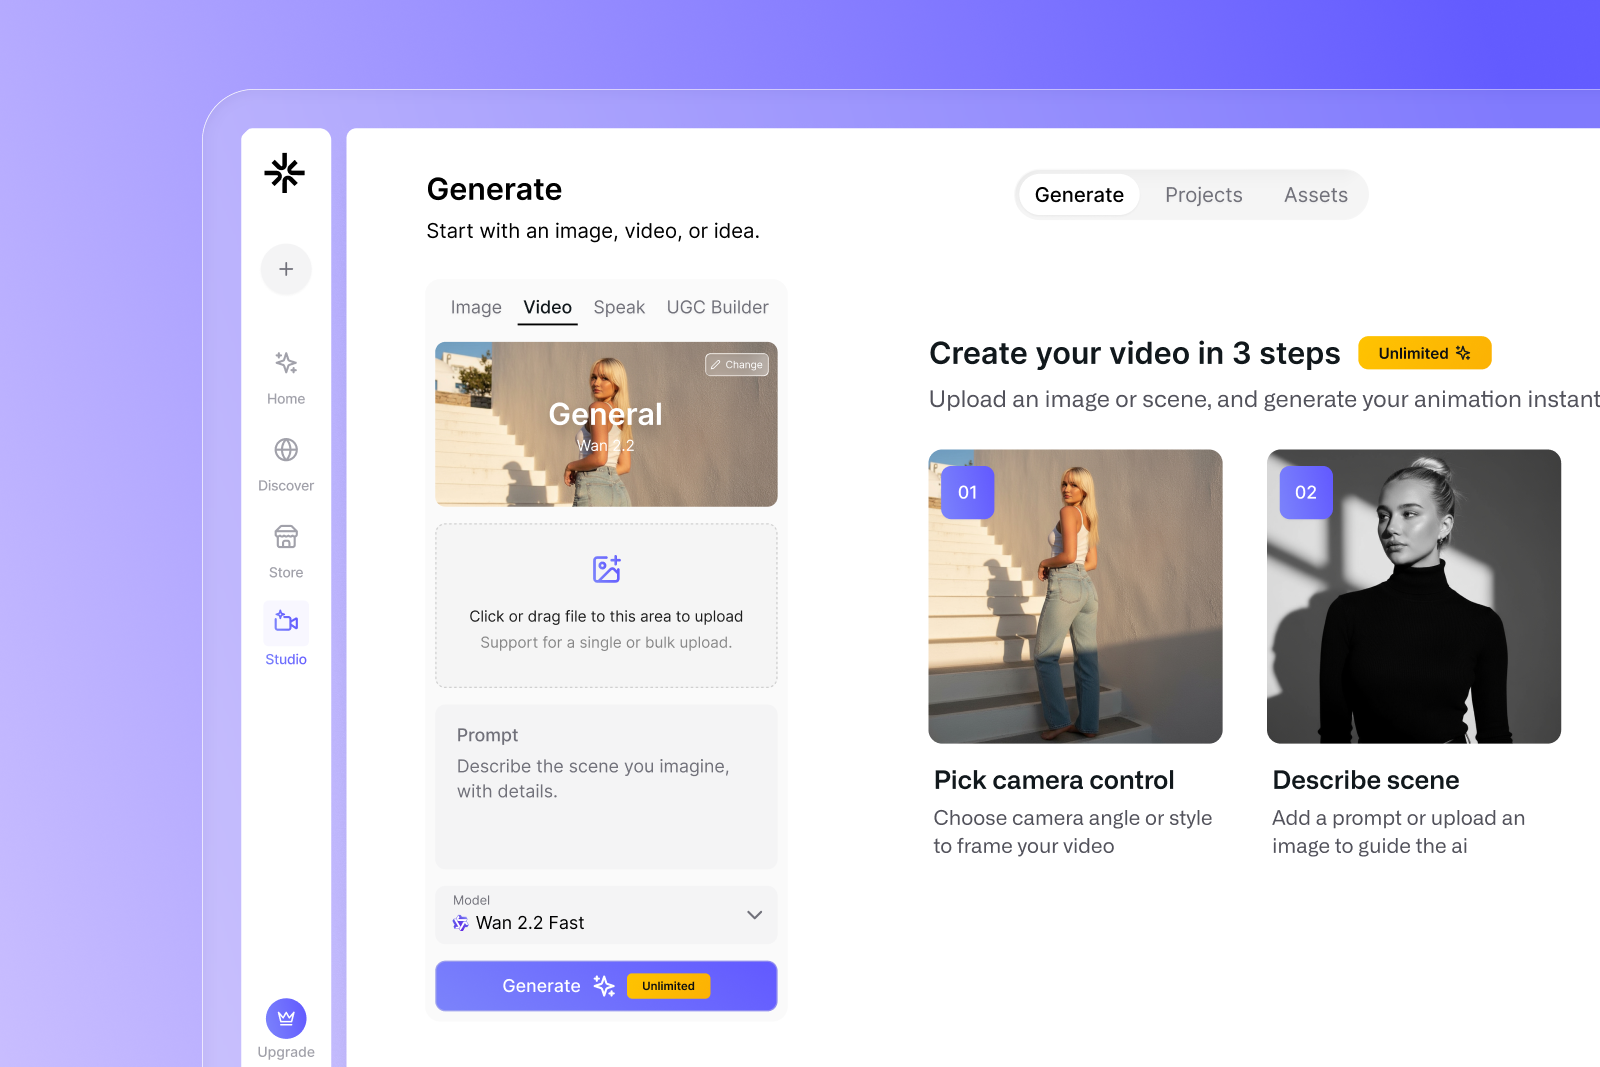The width and height of the screenshot is (1600, 1067).
Task: Click Change on the General preset
Action: 737,365
